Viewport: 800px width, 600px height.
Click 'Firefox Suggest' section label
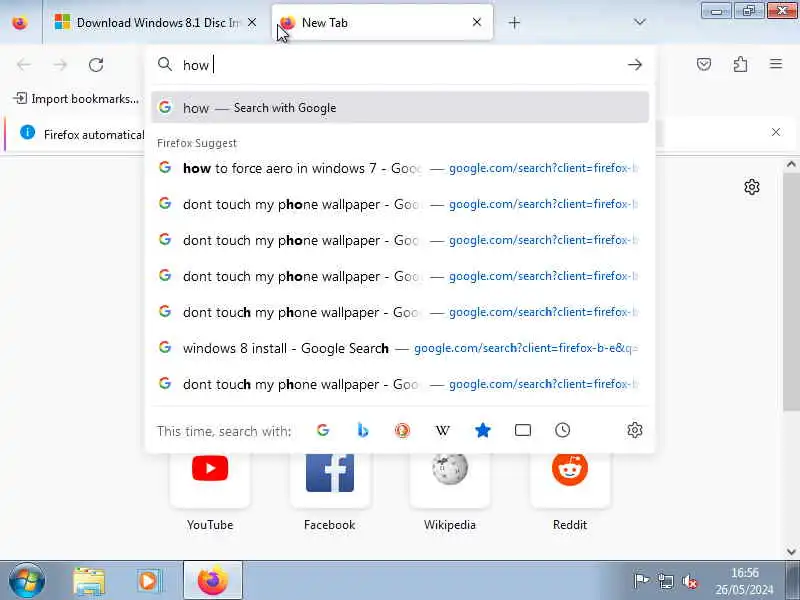click(x=197, y=143)
